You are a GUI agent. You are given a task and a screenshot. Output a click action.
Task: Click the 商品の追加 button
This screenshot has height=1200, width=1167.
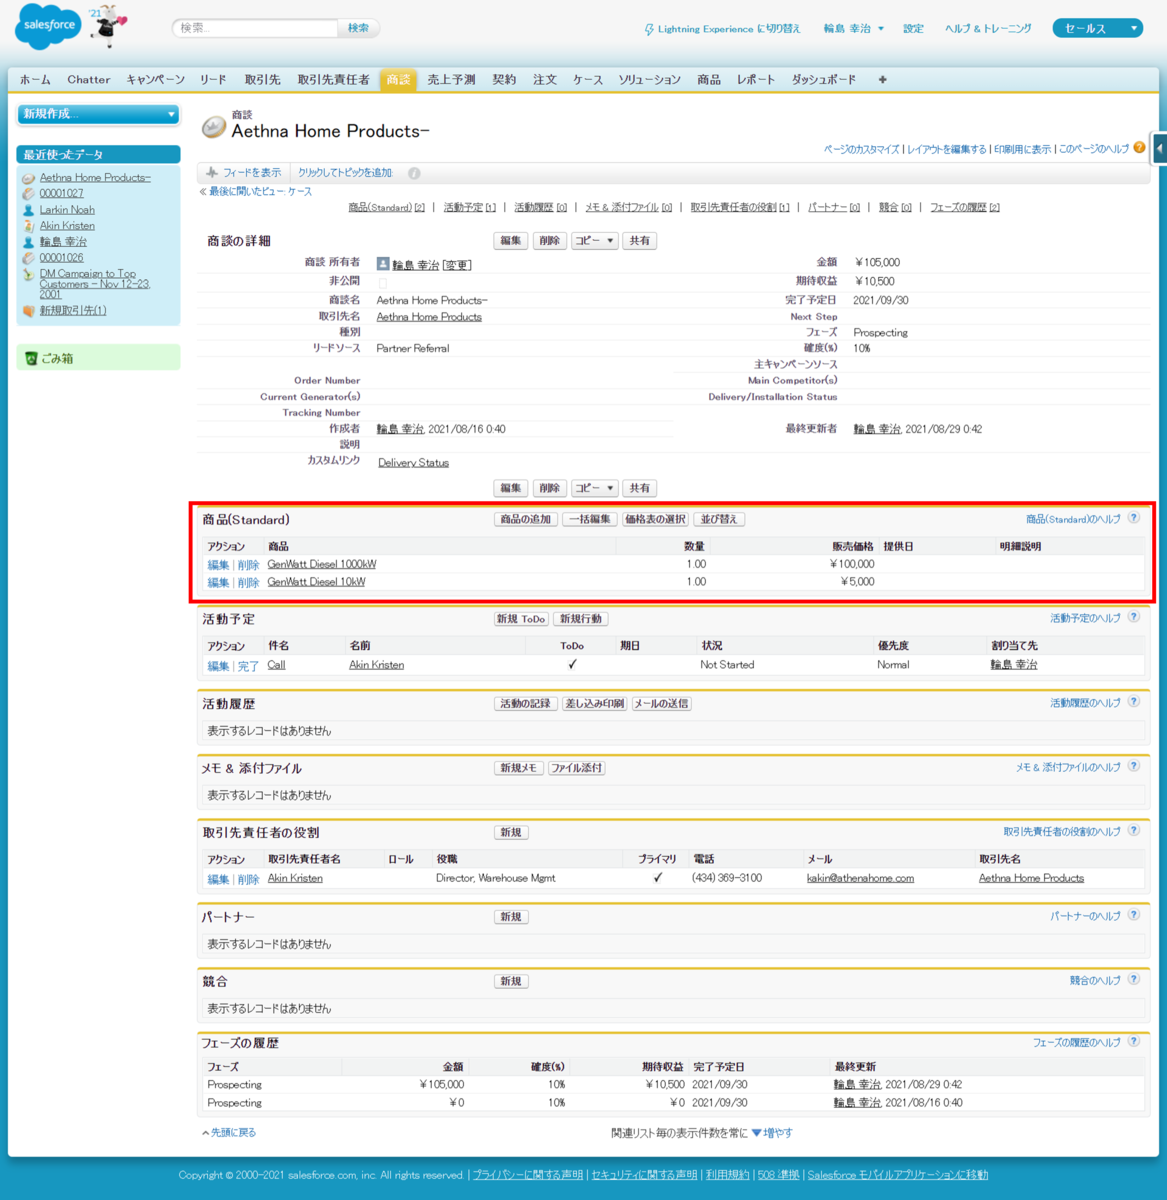coord(526,519)
